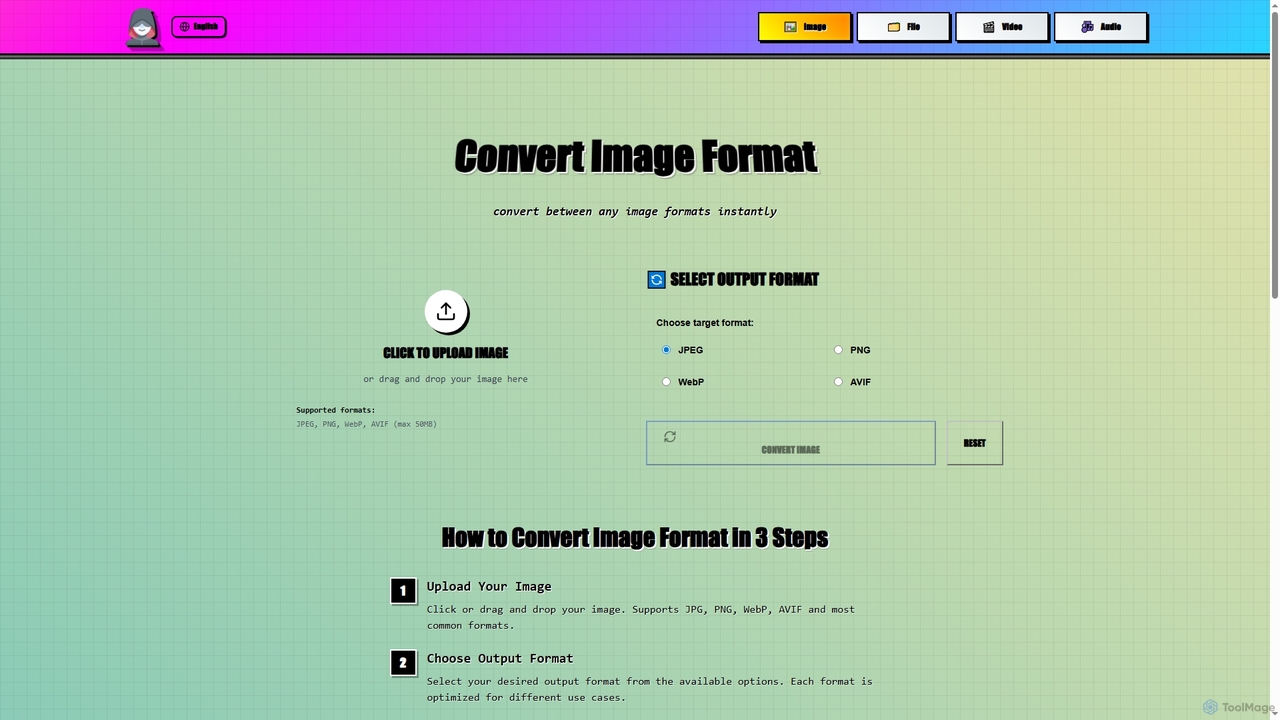
Task: Click the 'Supported formats:' label
Action: [336, 410]
